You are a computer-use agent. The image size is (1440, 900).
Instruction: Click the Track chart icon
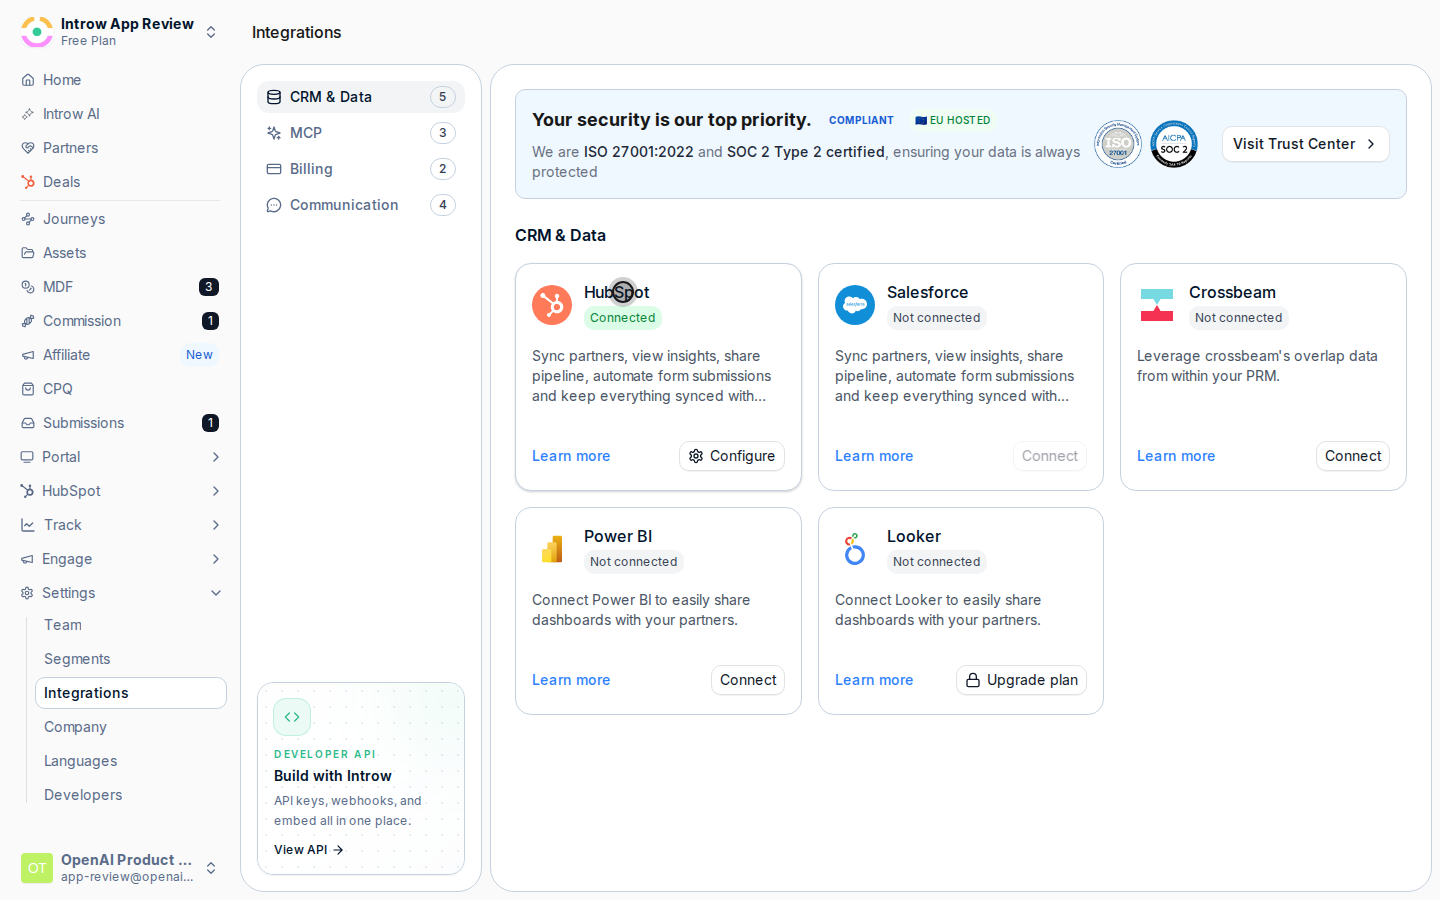[x=28, y=525]
